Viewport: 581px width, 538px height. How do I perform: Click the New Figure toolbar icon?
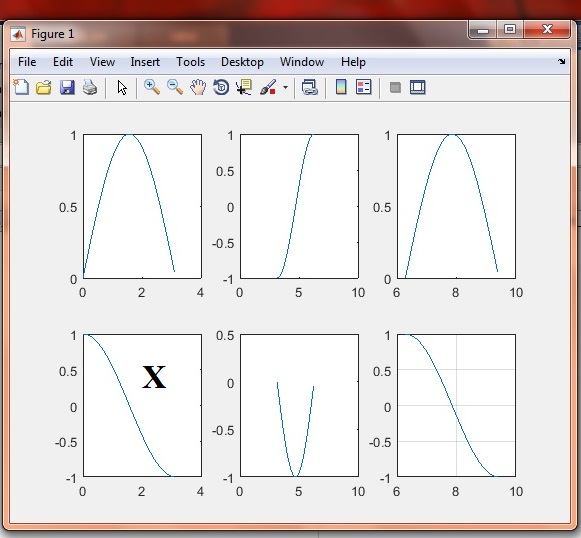[x=21, y=87]
